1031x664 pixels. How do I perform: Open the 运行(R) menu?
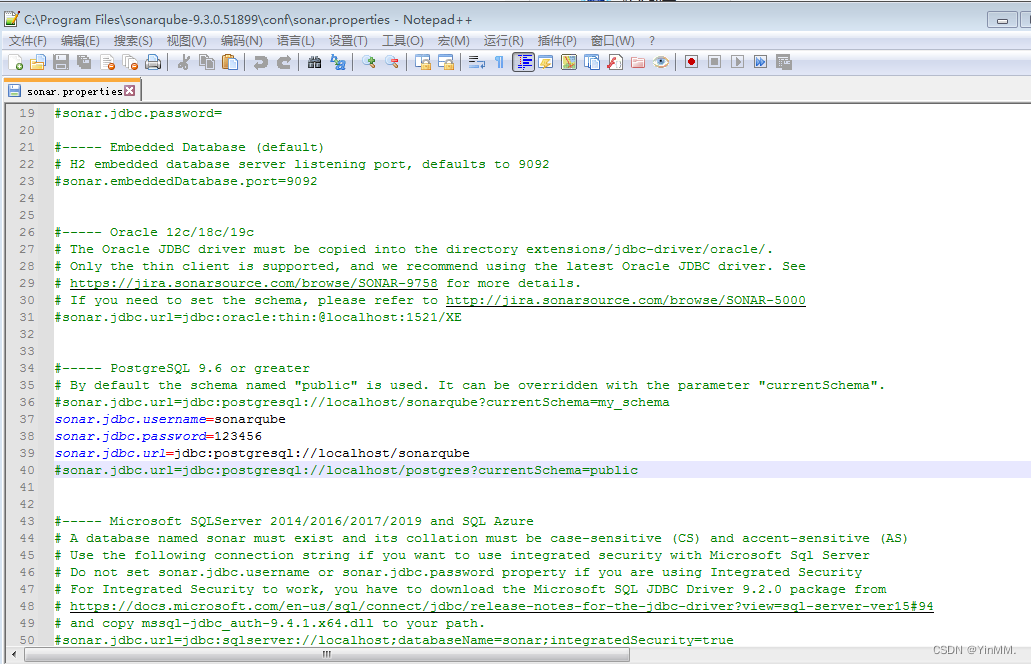(x=504, y=41)
